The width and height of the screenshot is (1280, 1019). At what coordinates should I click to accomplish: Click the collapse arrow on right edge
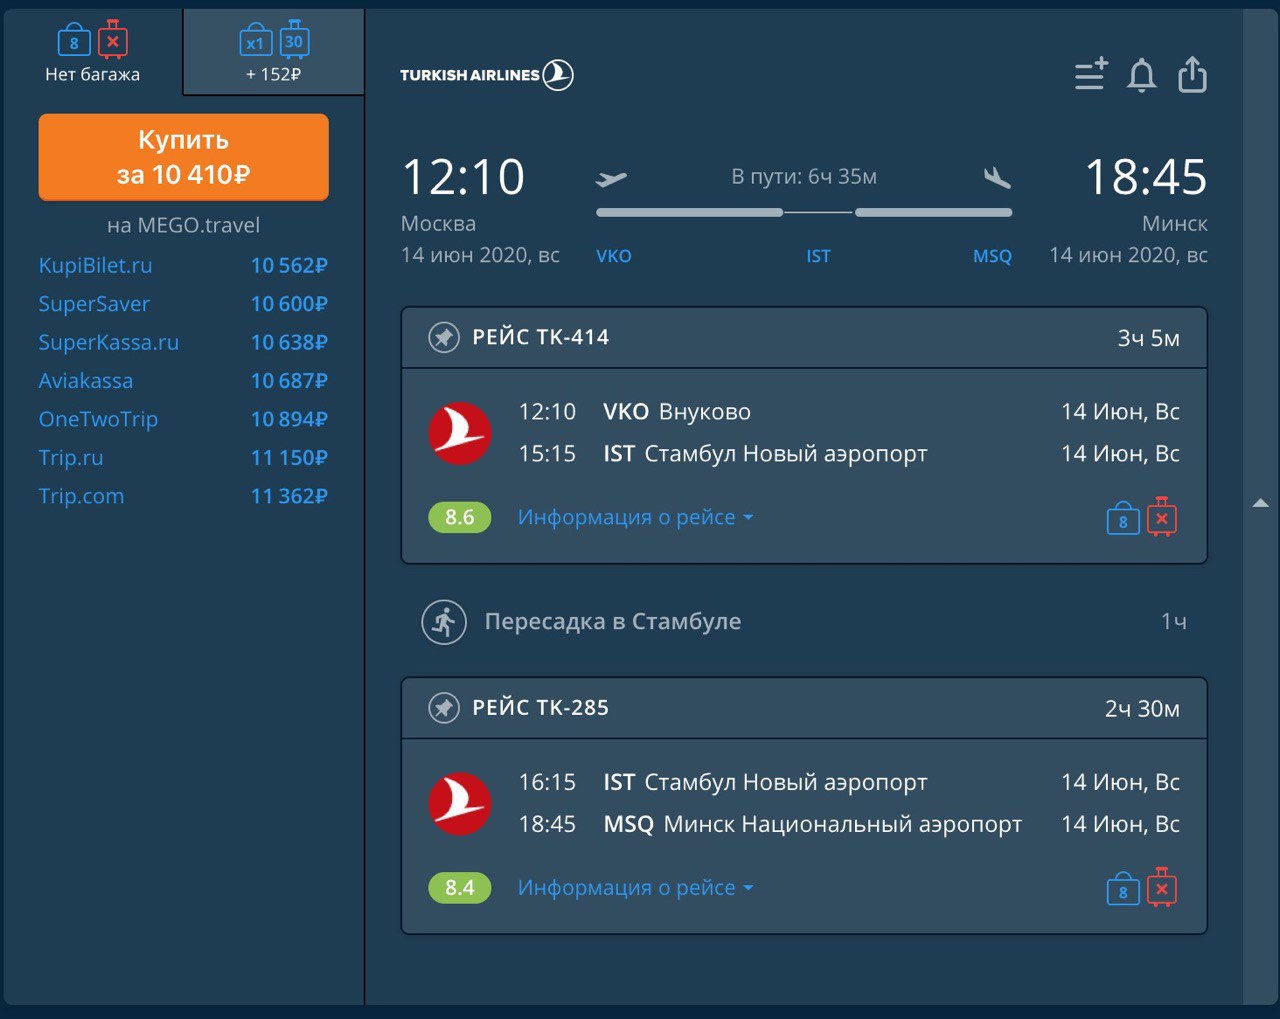tap(1260, 504)
